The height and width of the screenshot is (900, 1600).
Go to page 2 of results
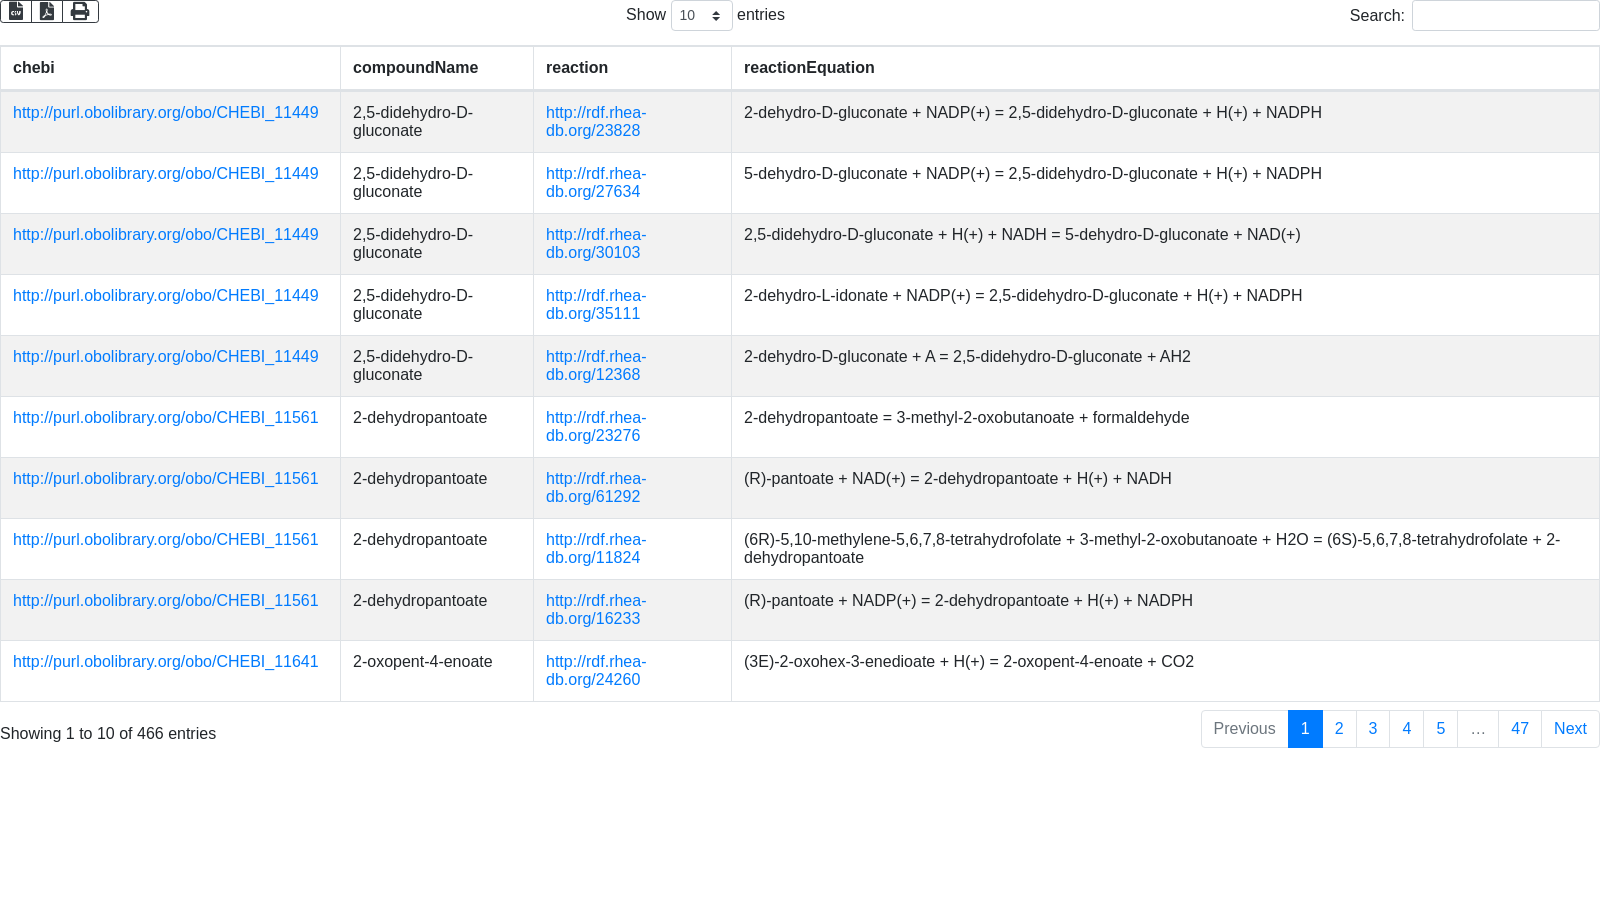click(1339, 729)
